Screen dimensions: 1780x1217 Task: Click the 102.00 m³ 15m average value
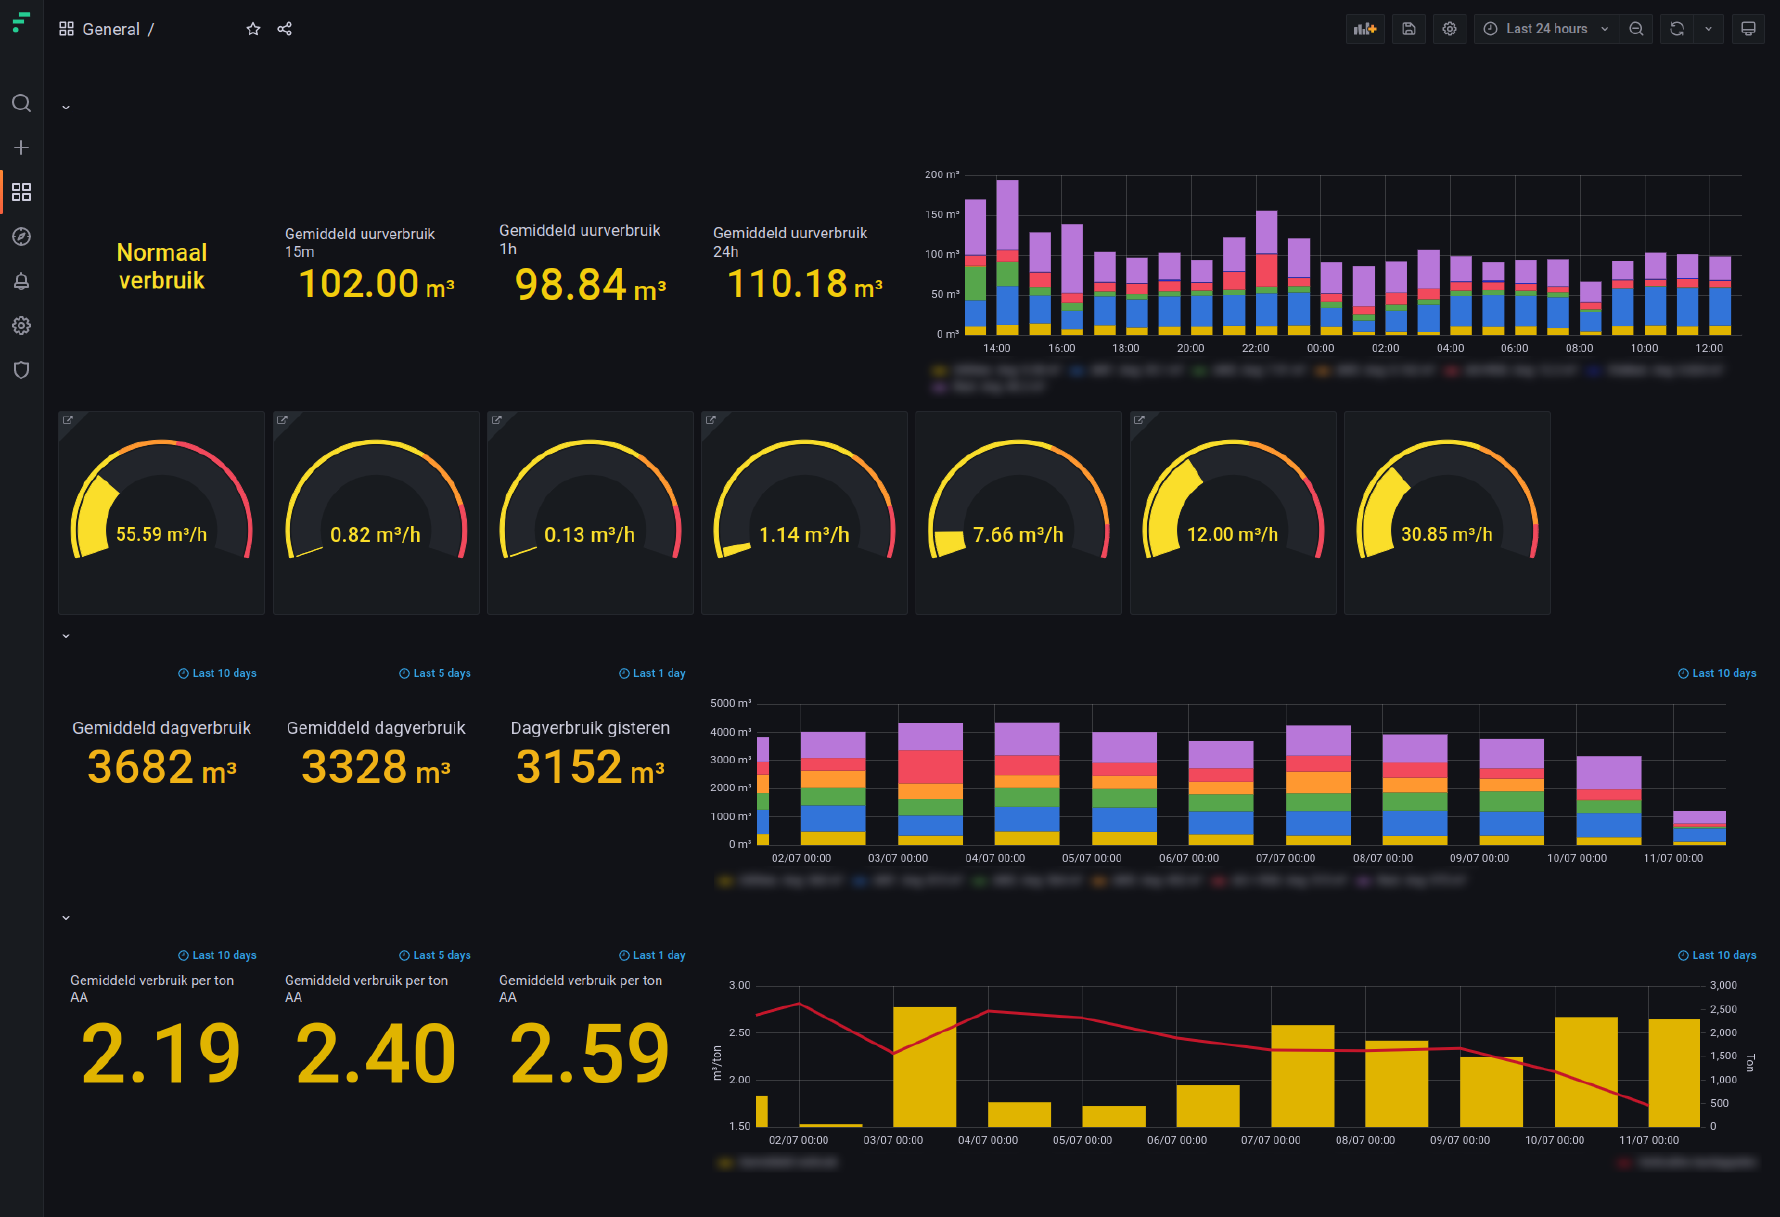pyautogui.click(x=377, y=284)
